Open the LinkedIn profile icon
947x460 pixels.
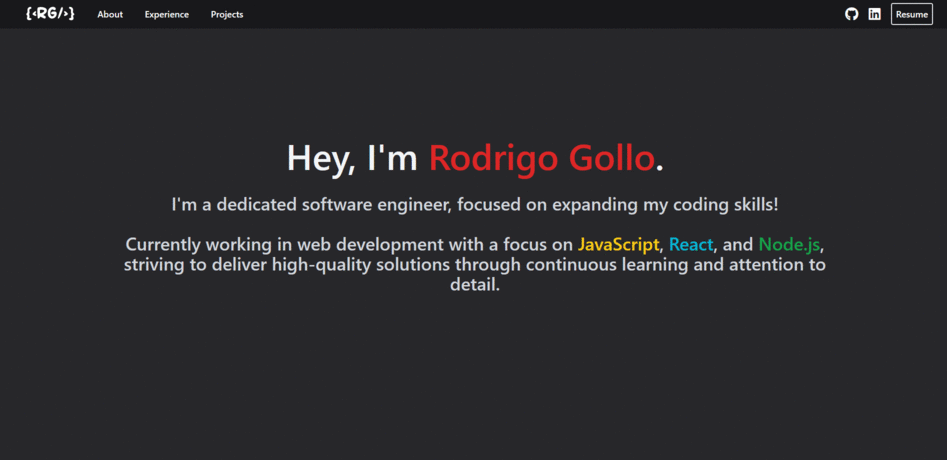(875, 14)
